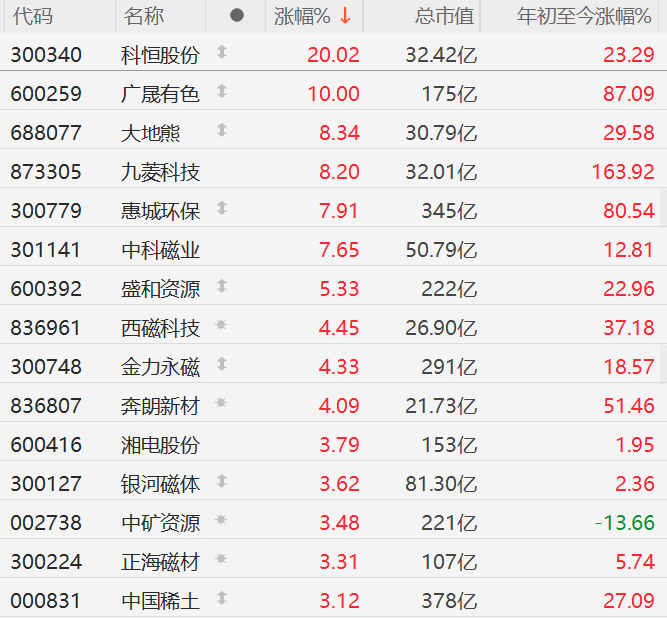The image size is (667, 618).
Task: Select stock name 大地熊
Action: pos(151,133)
